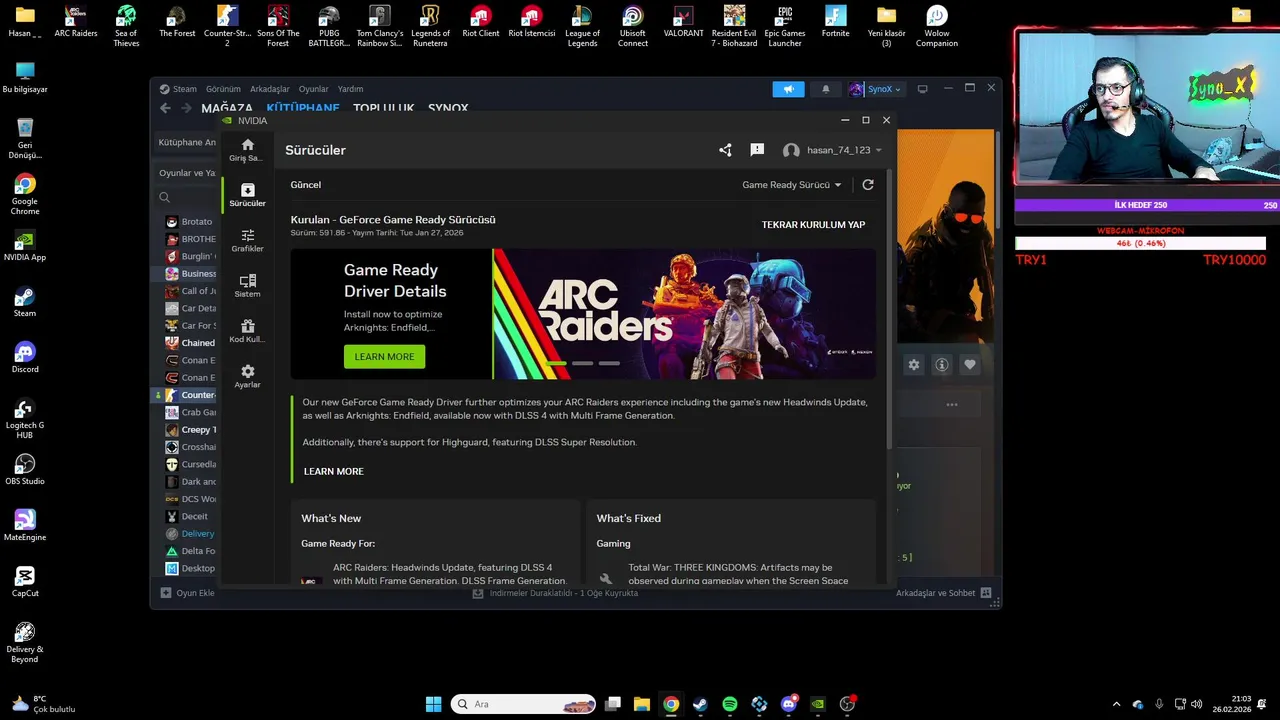The height and width of the screenshot is (720, 1280).
Task: Open Discord desktop shortcut
Action: click(25, 358)
